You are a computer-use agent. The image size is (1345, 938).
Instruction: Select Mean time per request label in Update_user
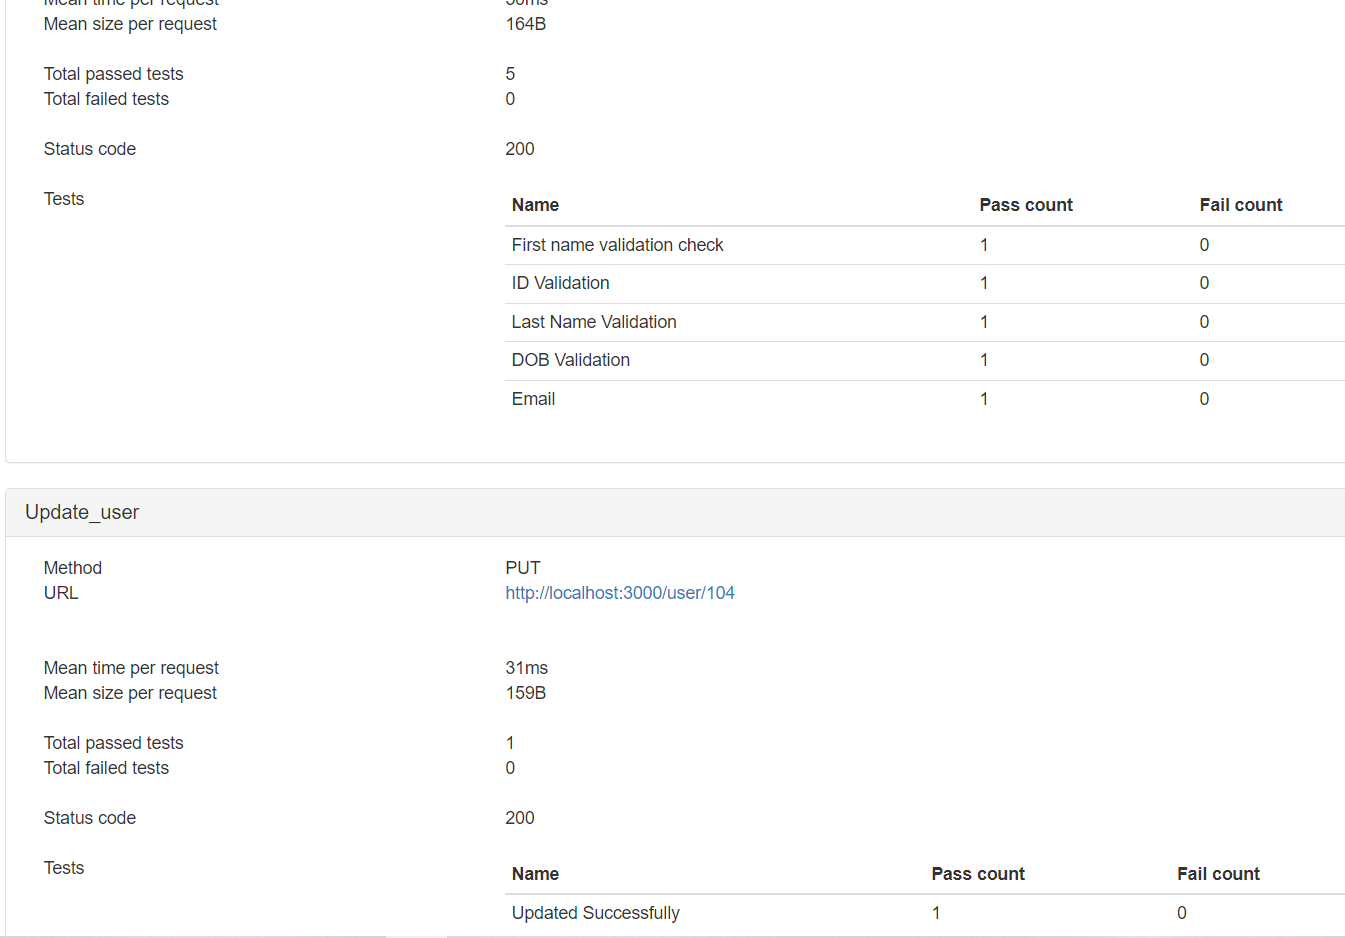[x=131, y=668]
